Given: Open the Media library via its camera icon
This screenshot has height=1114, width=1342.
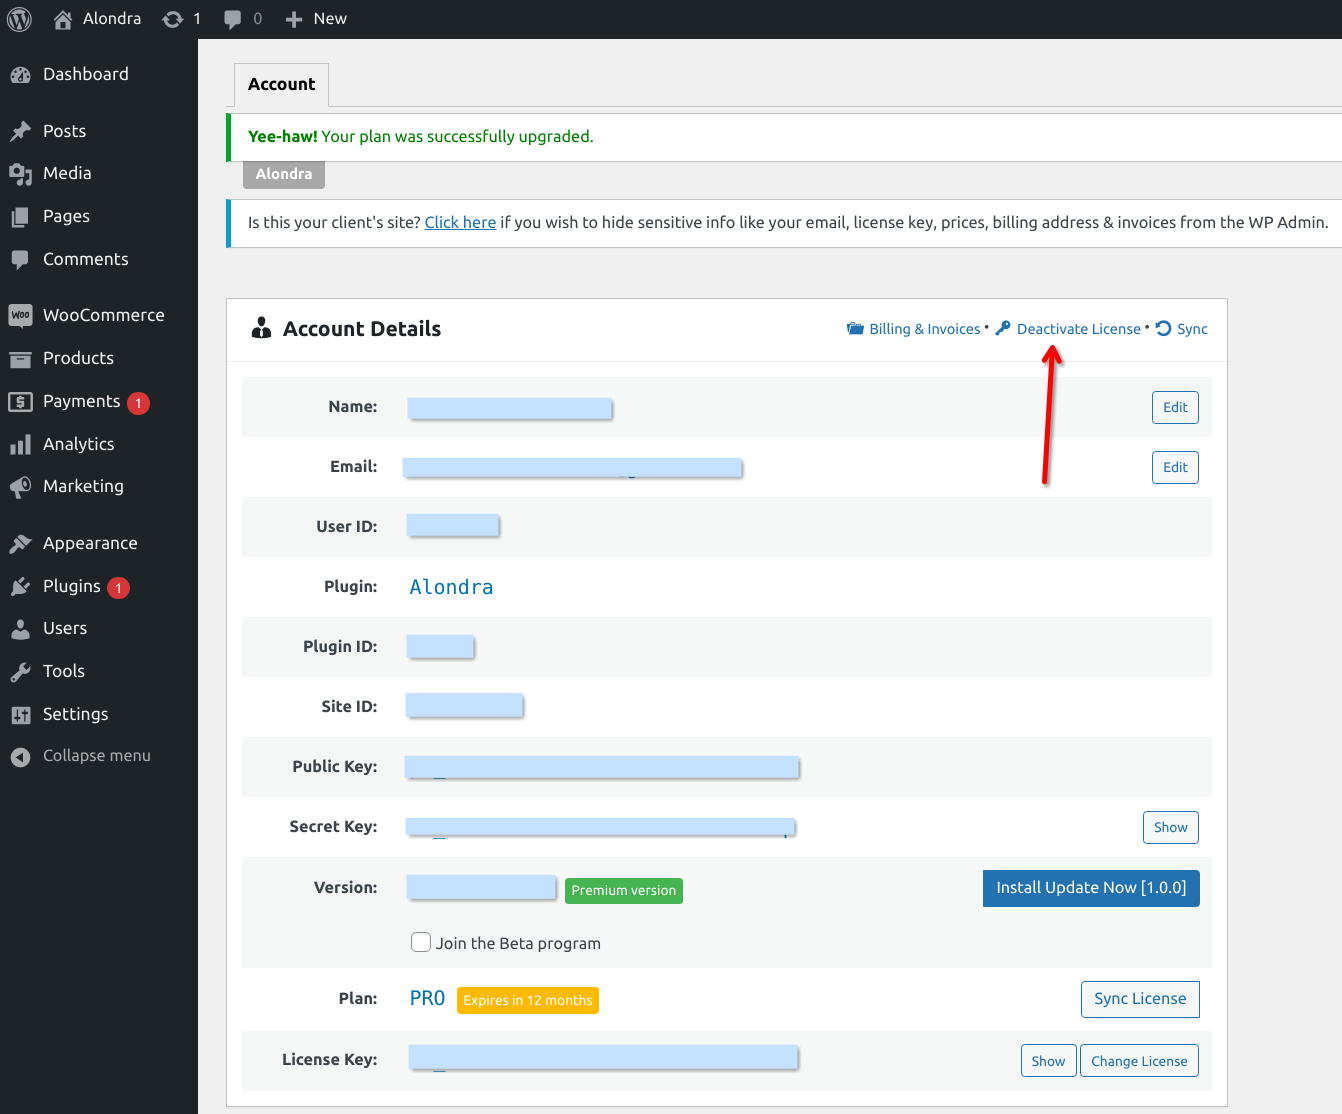Looking at the screenshot, I should point(21,173).
